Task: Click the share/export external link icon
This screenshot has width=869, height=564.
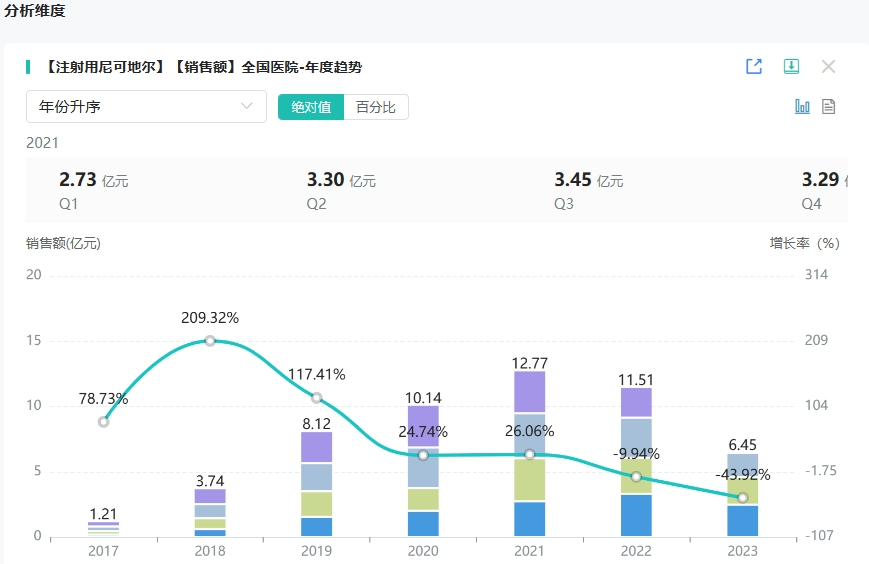Action: coord(754,67)
